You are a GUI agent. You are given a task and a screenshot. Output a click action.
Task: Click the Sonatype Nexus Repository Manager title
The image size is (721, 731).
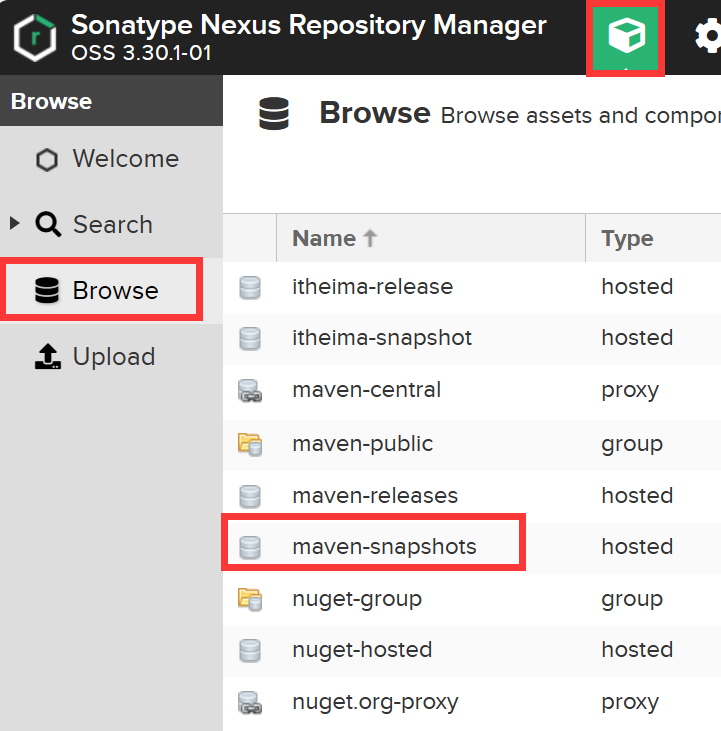[x=309, y=25]
